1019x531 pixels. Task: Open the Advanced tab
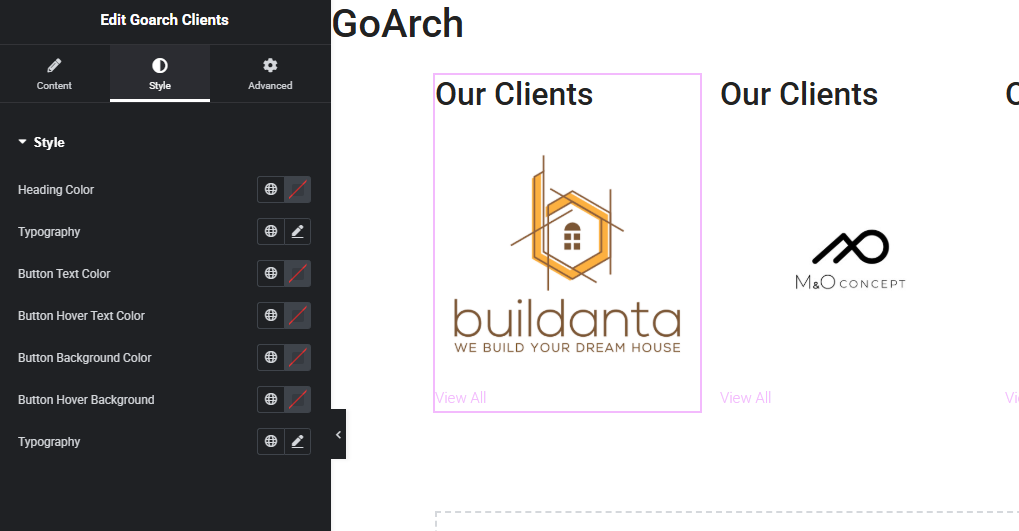(270, 74)
